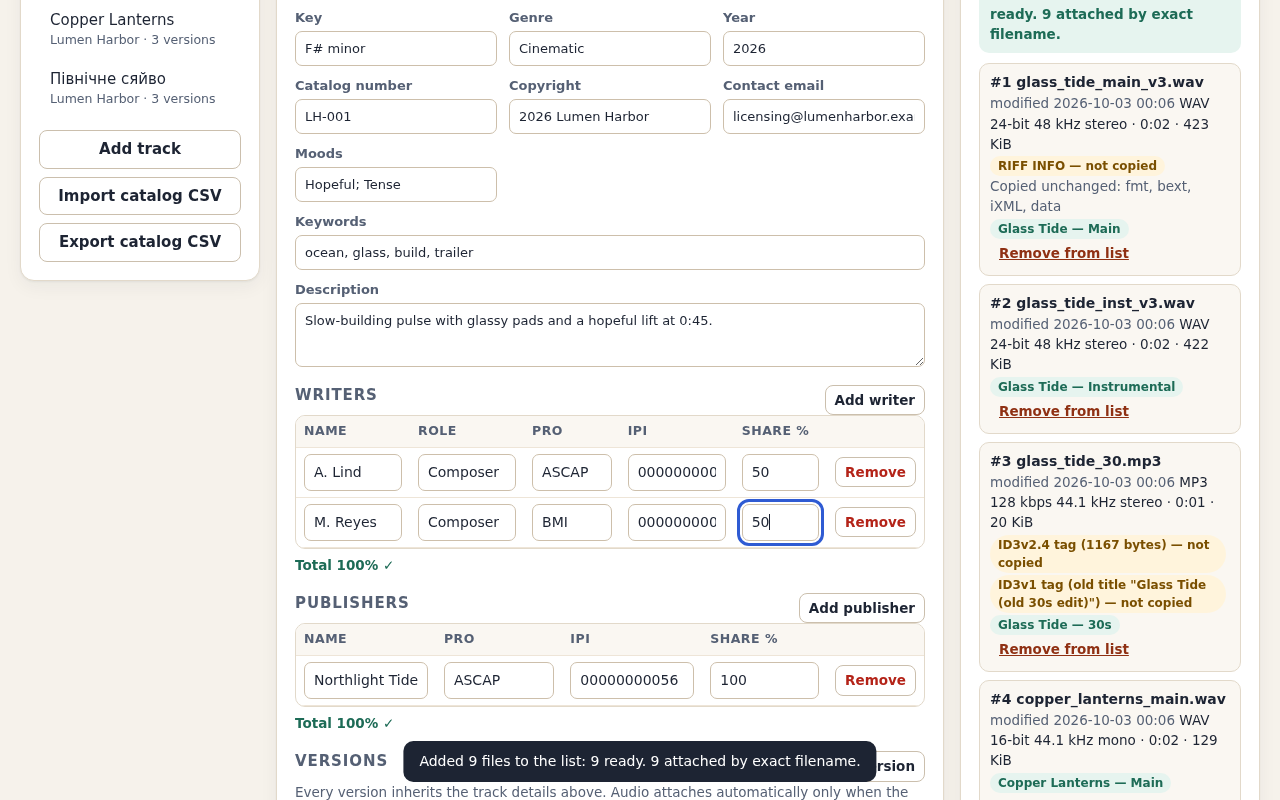1280x800 pixels.
Task: Edit publisher name Northlight Tide
Action: [x=366, y=680]
